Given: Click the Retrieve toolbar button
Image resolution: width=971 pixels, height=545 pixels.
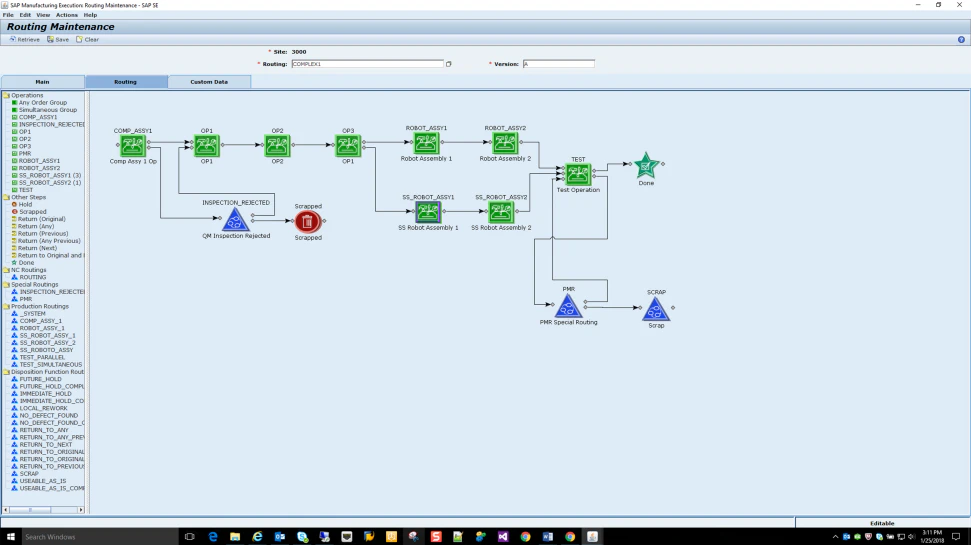Looking at the screenshot, I should (24, 40).
